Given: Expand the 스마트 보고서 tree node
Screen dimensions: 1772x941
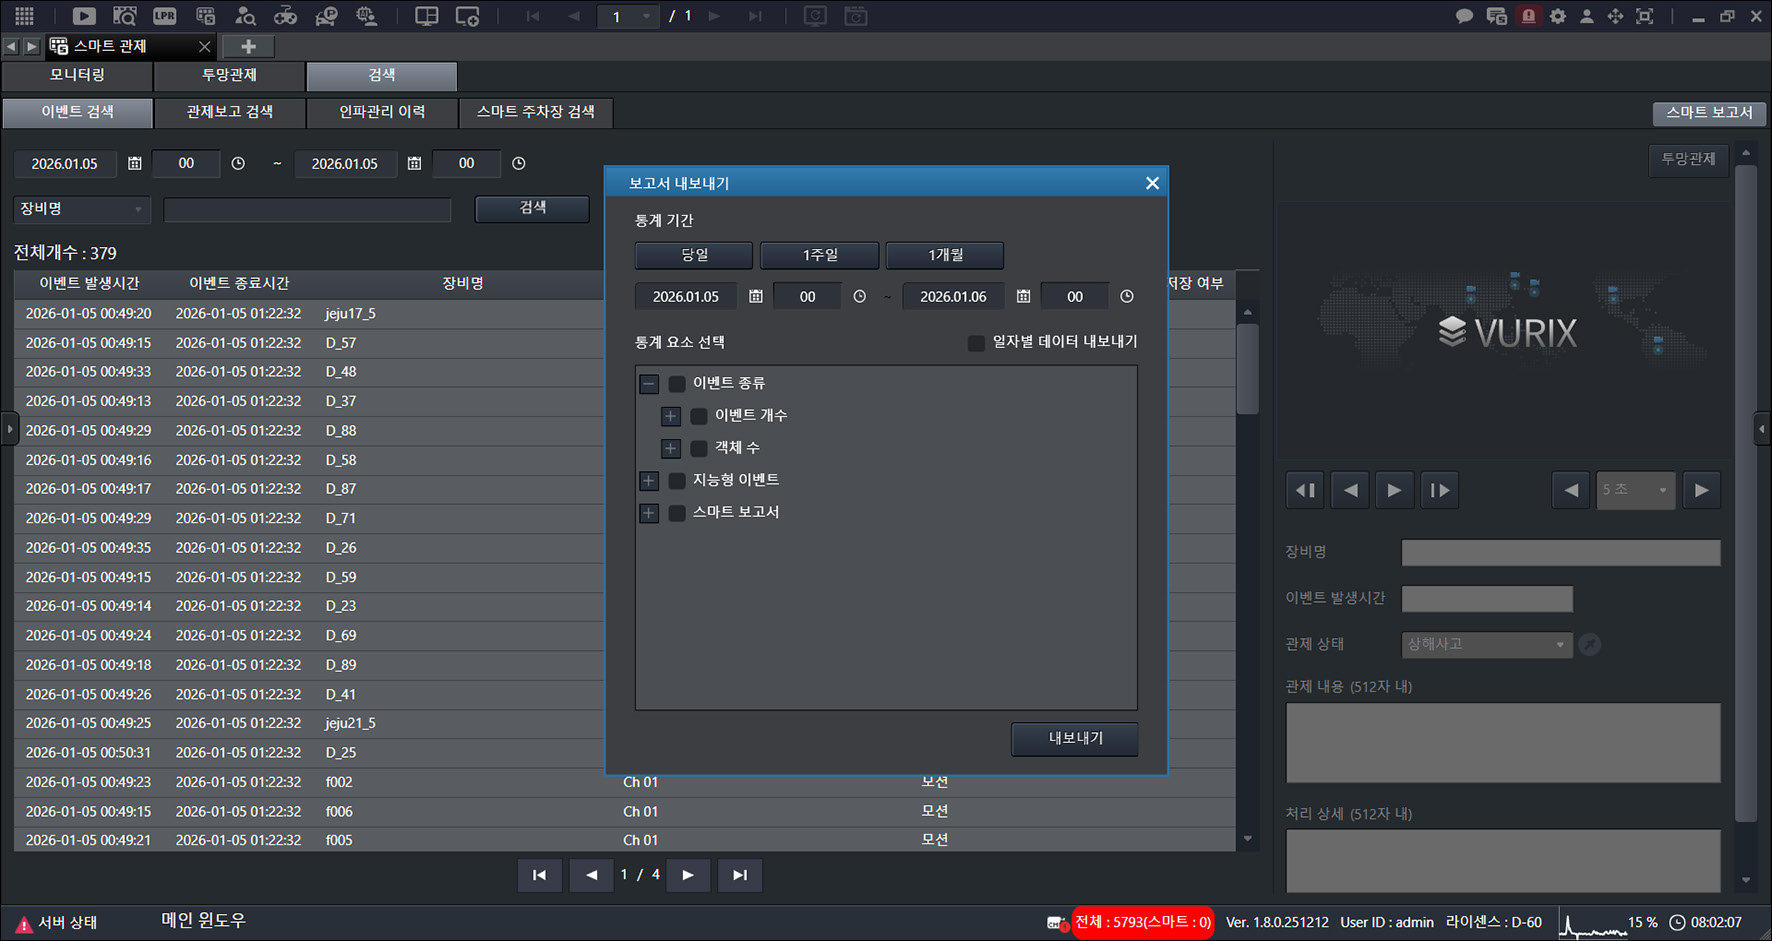Looking at the screenshot, I should click(649, 513).
